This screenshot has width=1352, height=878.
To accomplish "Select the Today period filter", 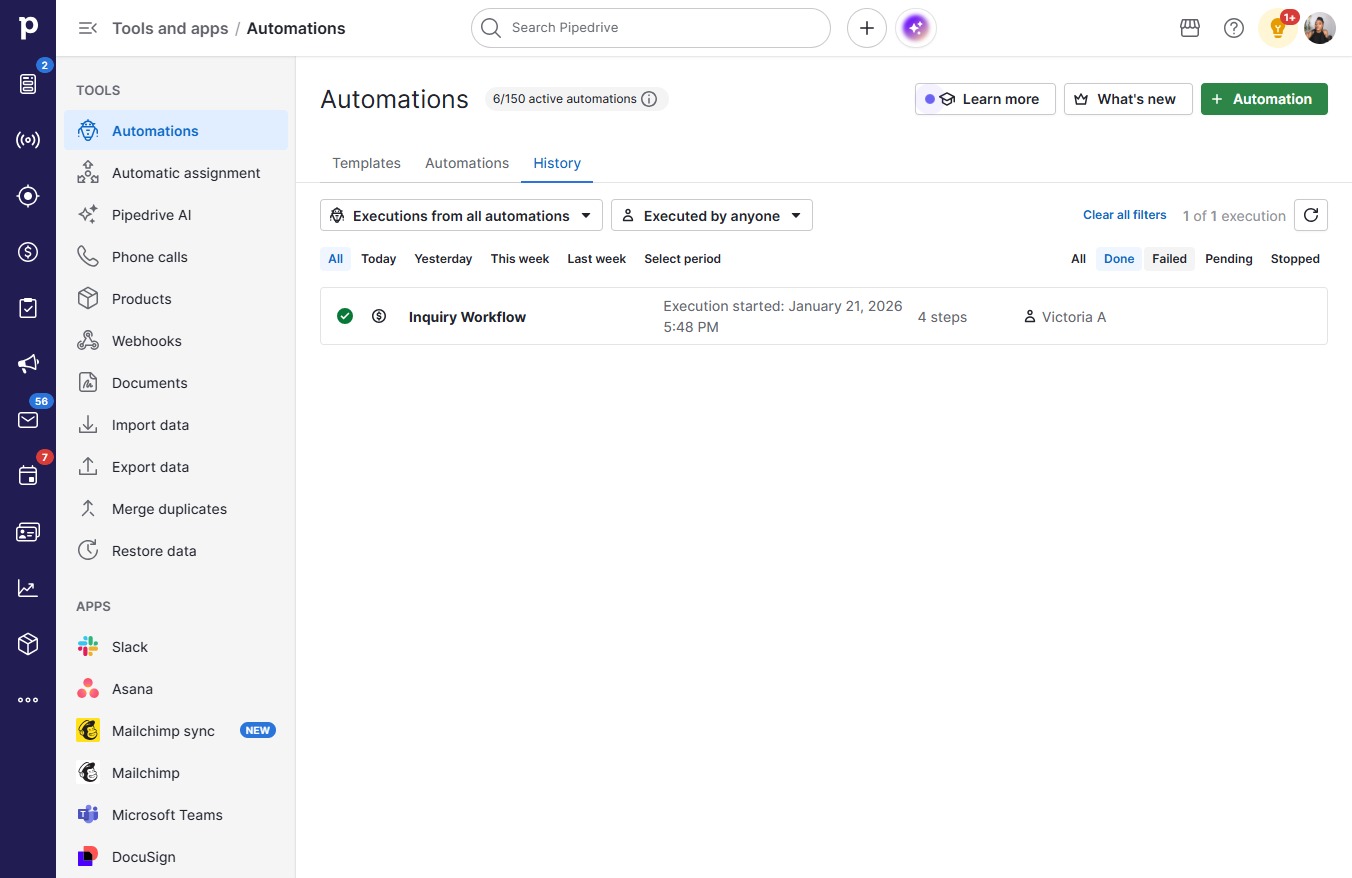I will [x=379, y=259].
